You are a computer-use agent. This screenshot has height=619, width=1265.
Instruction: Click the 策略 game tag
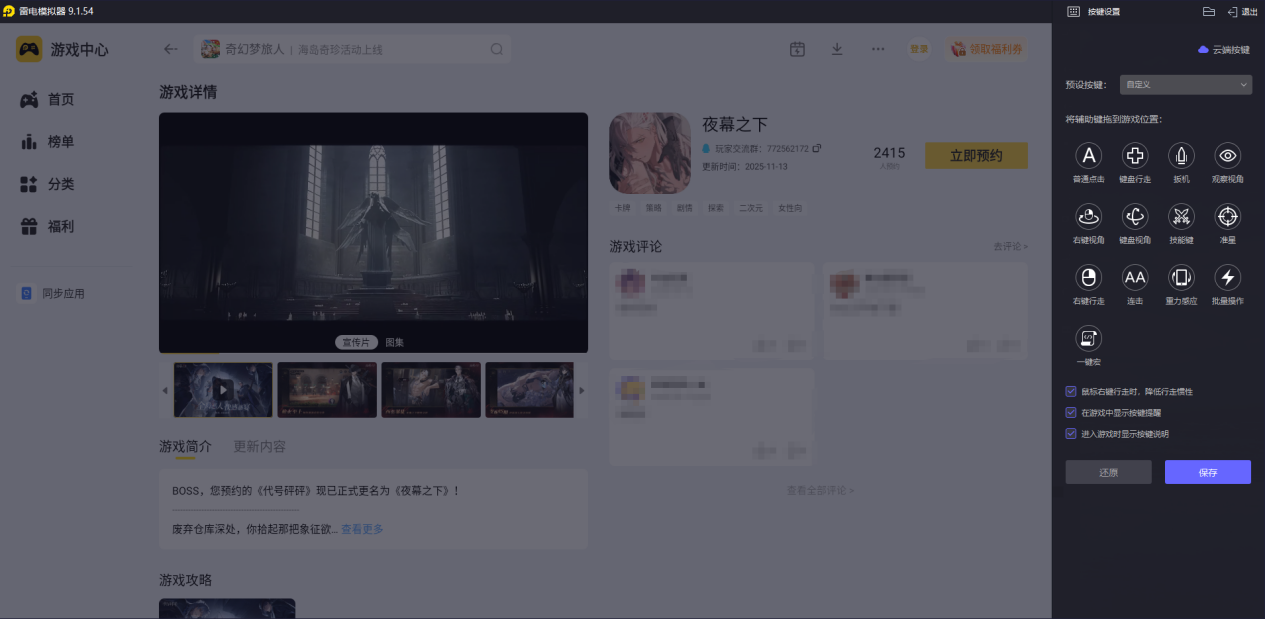click(654, 207)
